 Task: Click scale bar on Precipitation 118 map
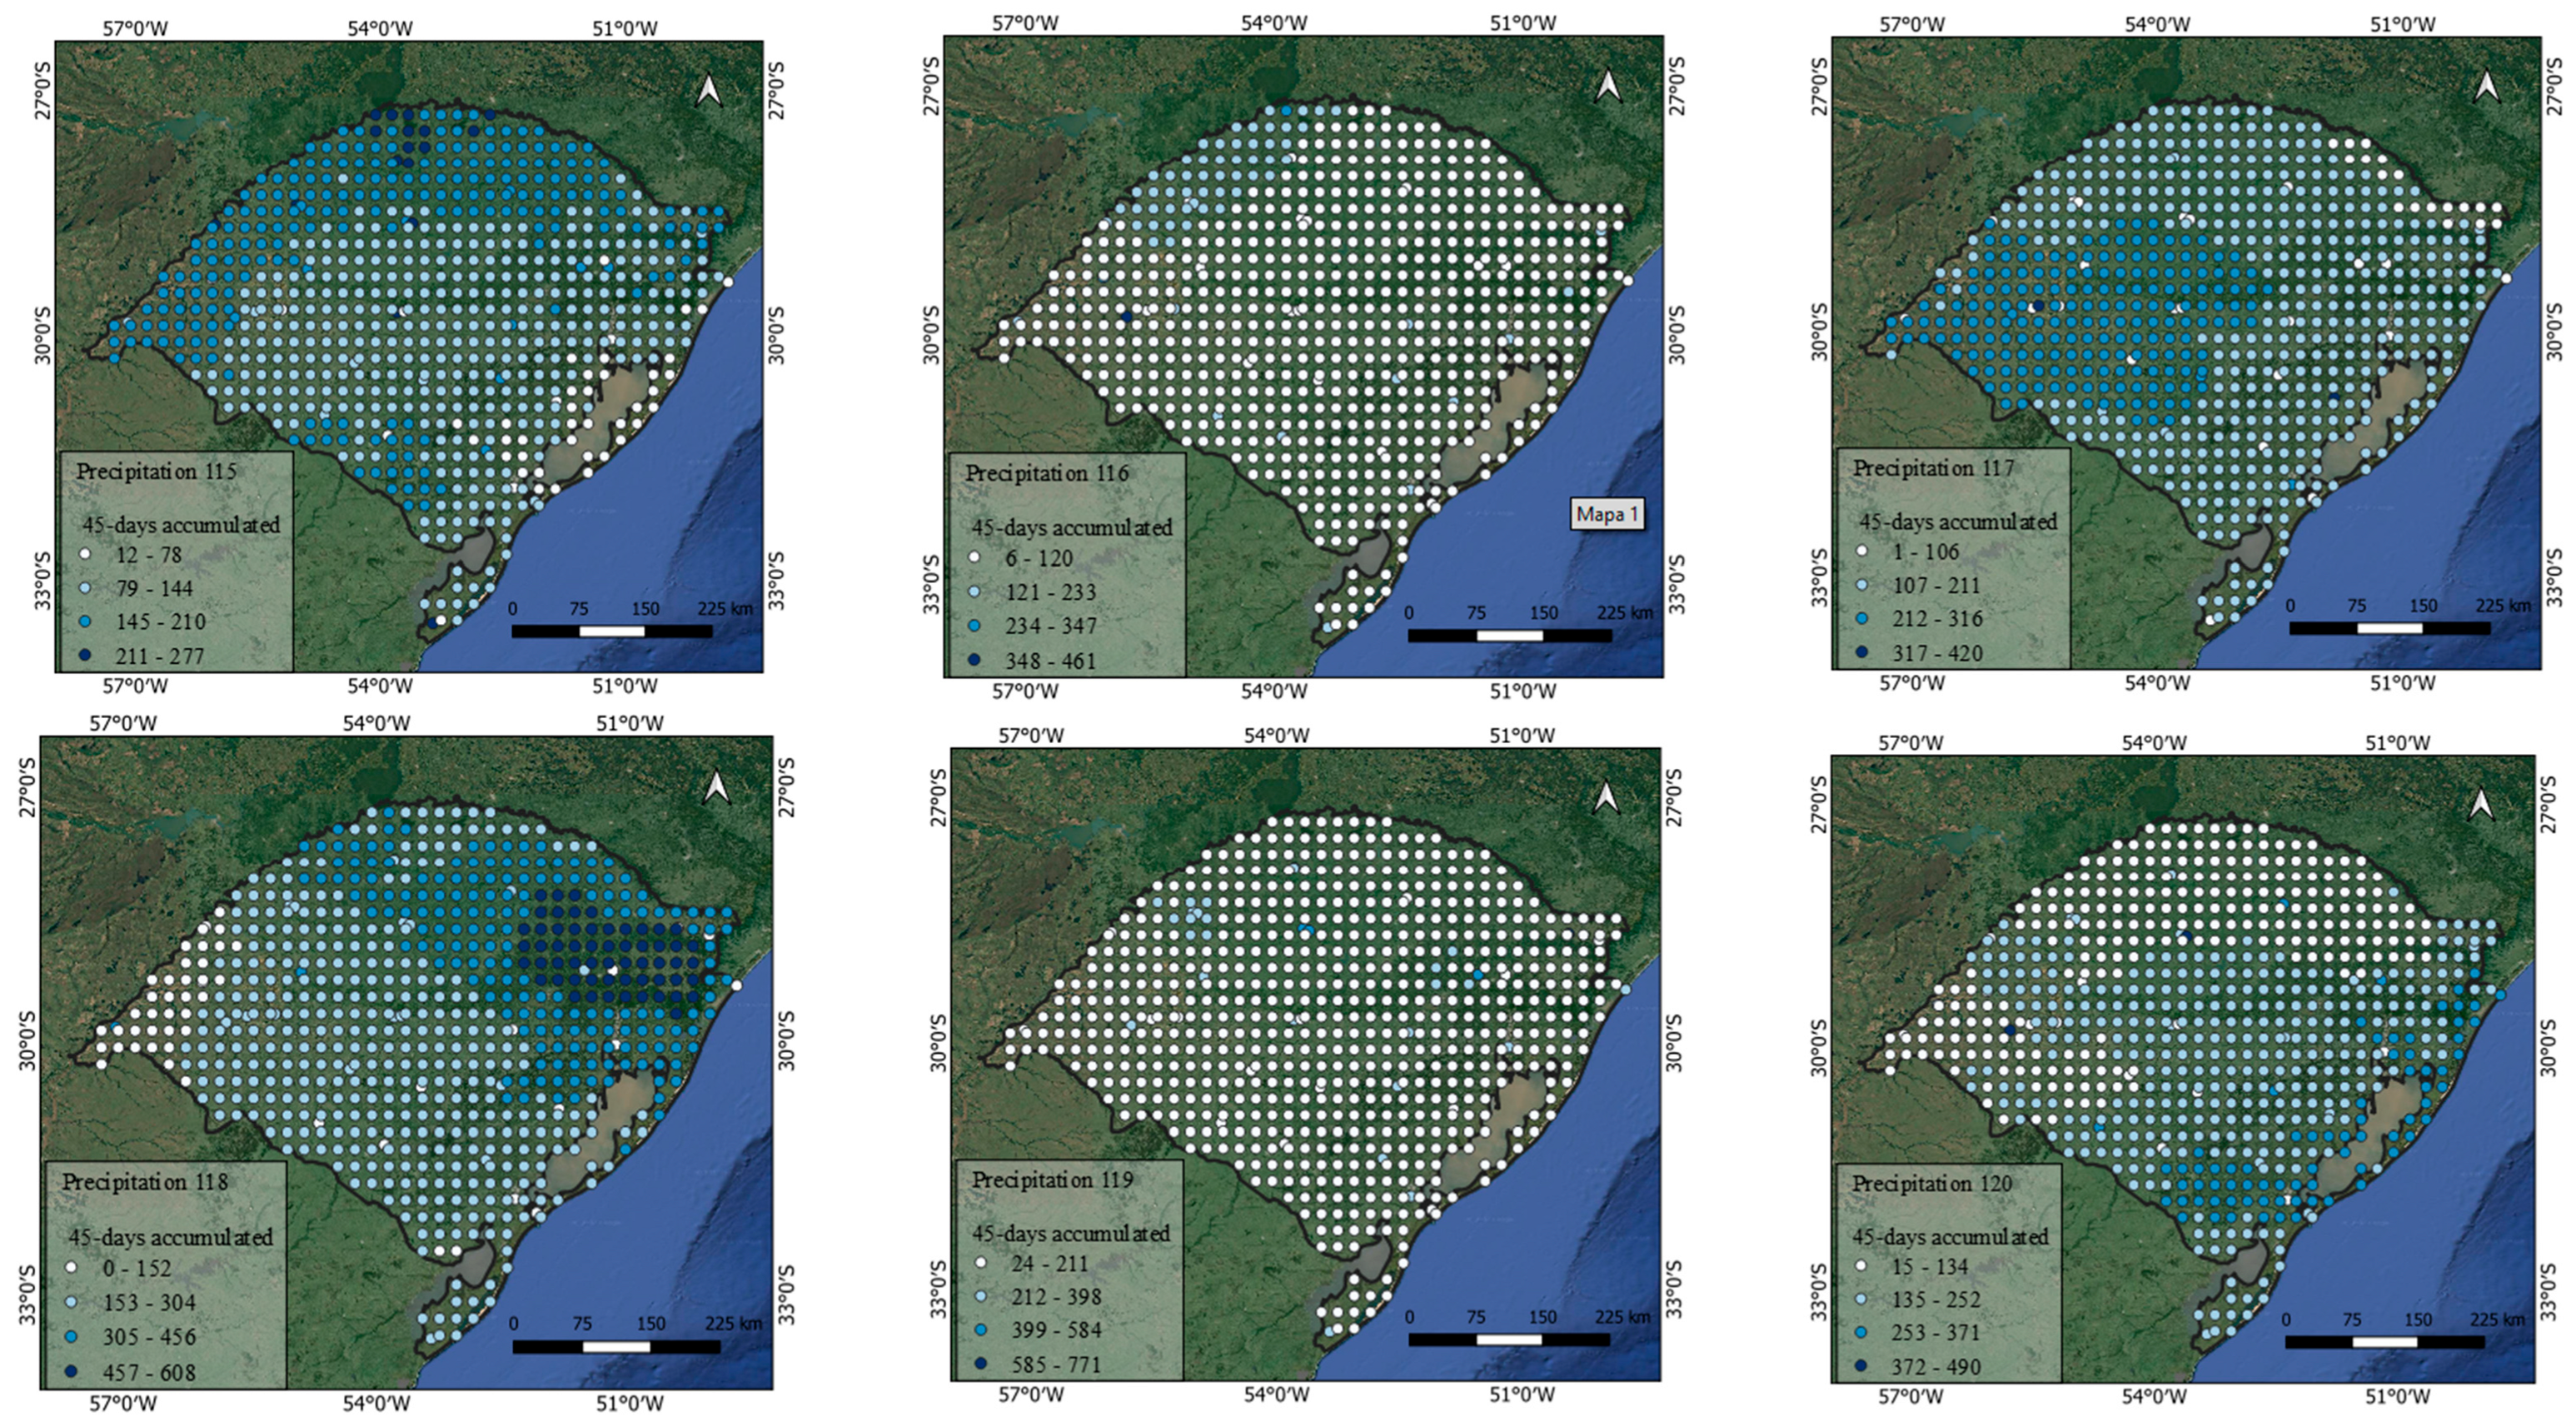[x=616, y=1347]
